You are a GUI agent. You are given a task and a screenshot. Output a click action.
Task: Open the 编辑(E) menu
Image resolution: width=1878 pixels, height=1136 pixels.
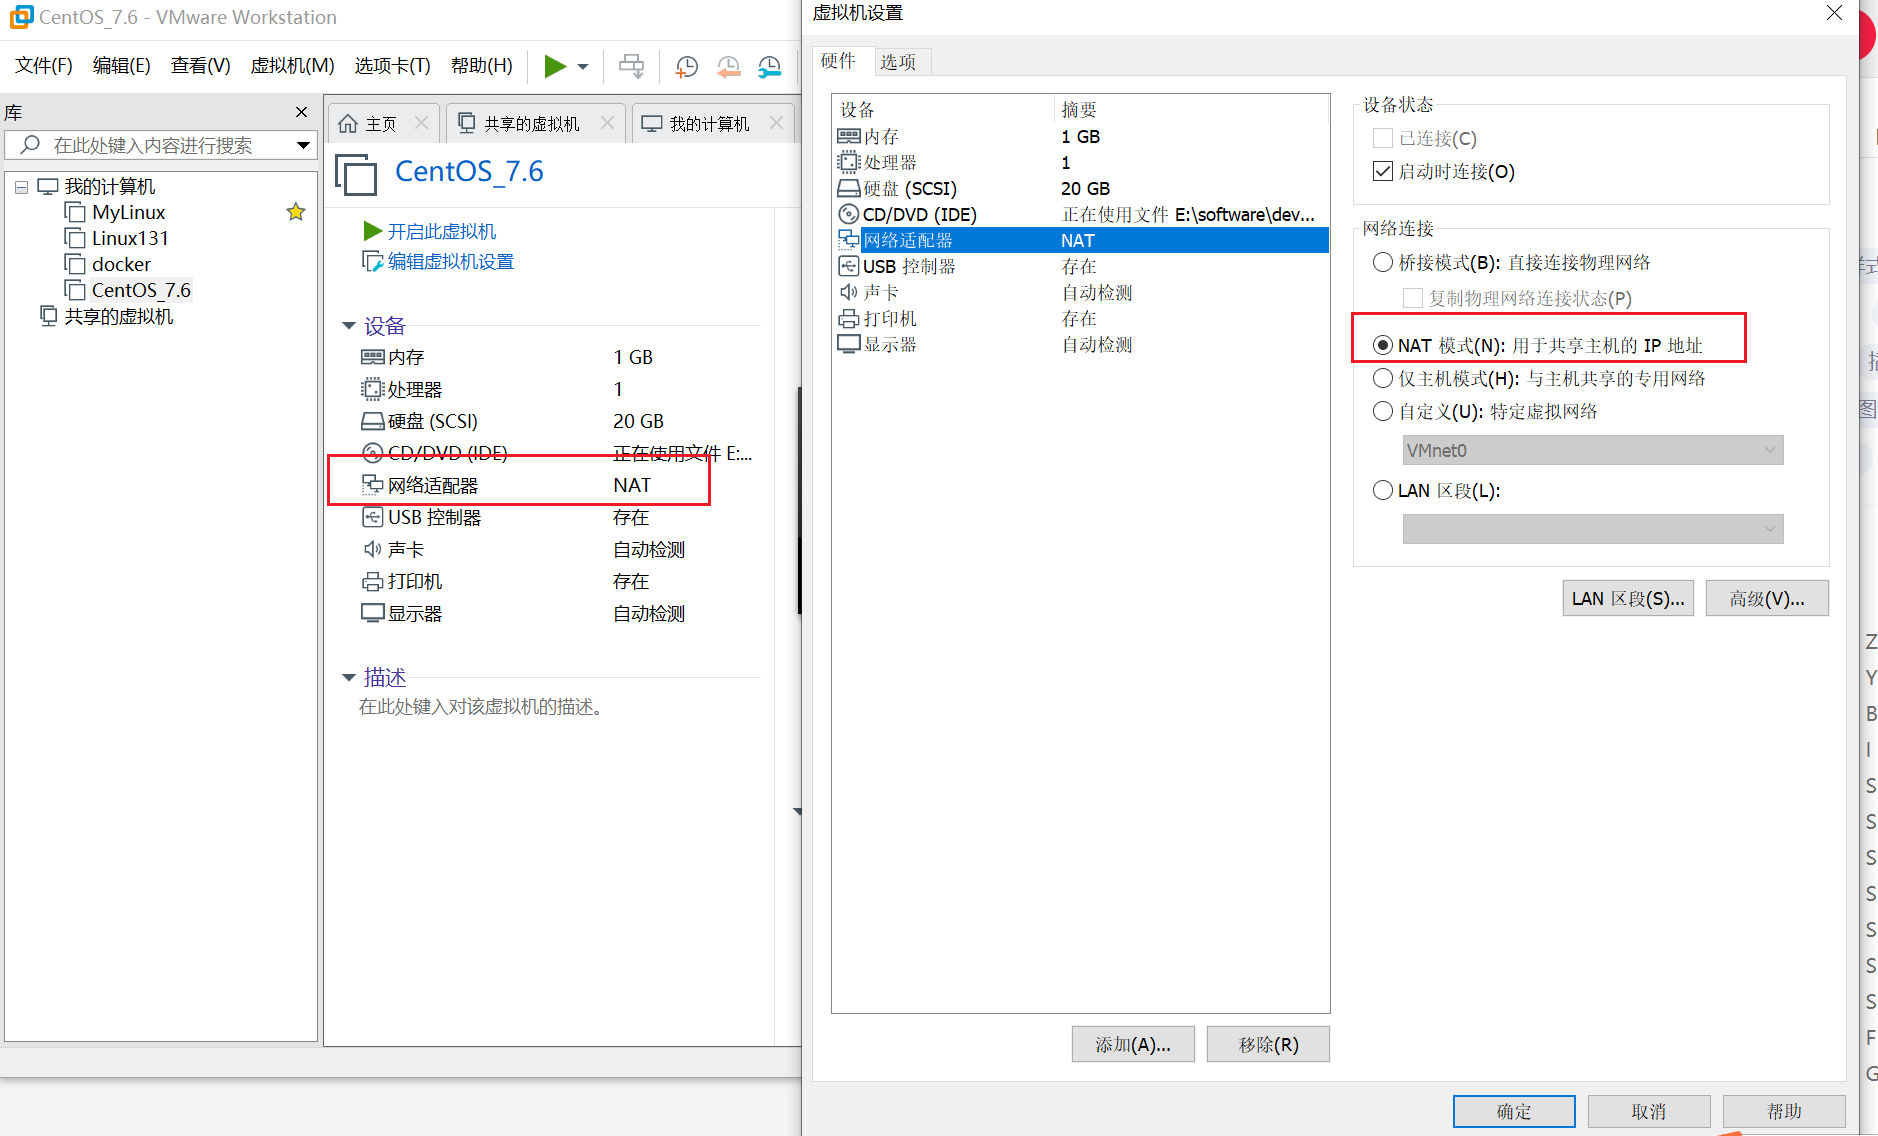click(121, 66)
